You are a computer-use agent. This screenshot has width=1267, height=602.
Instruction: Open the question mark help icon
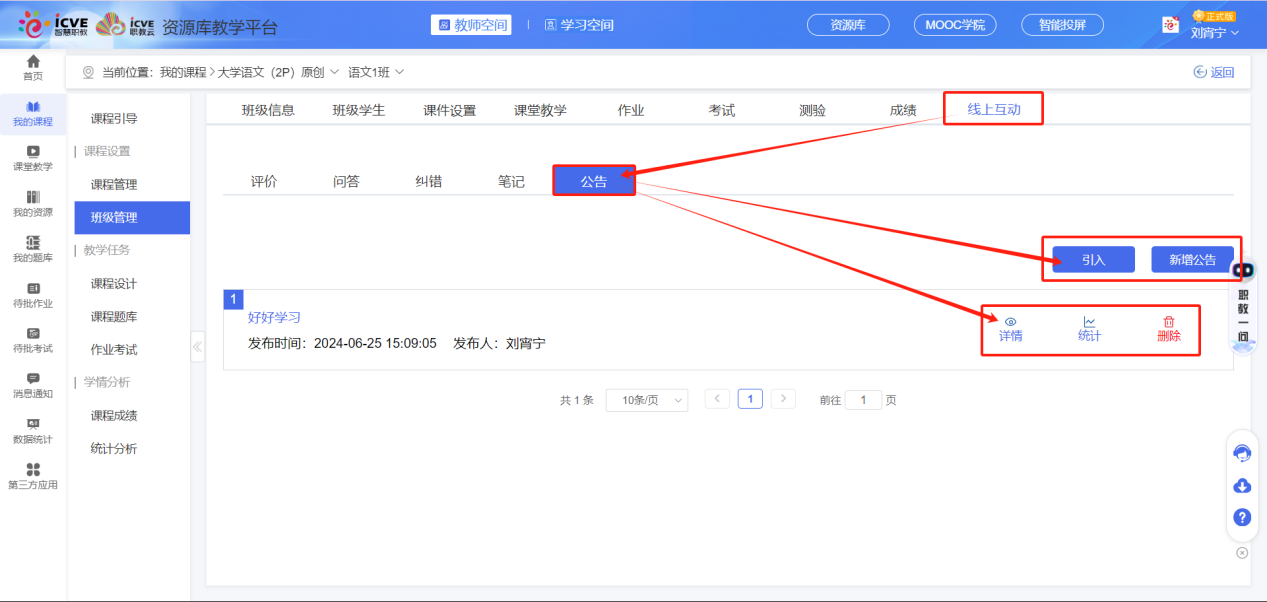(1242, 518)
